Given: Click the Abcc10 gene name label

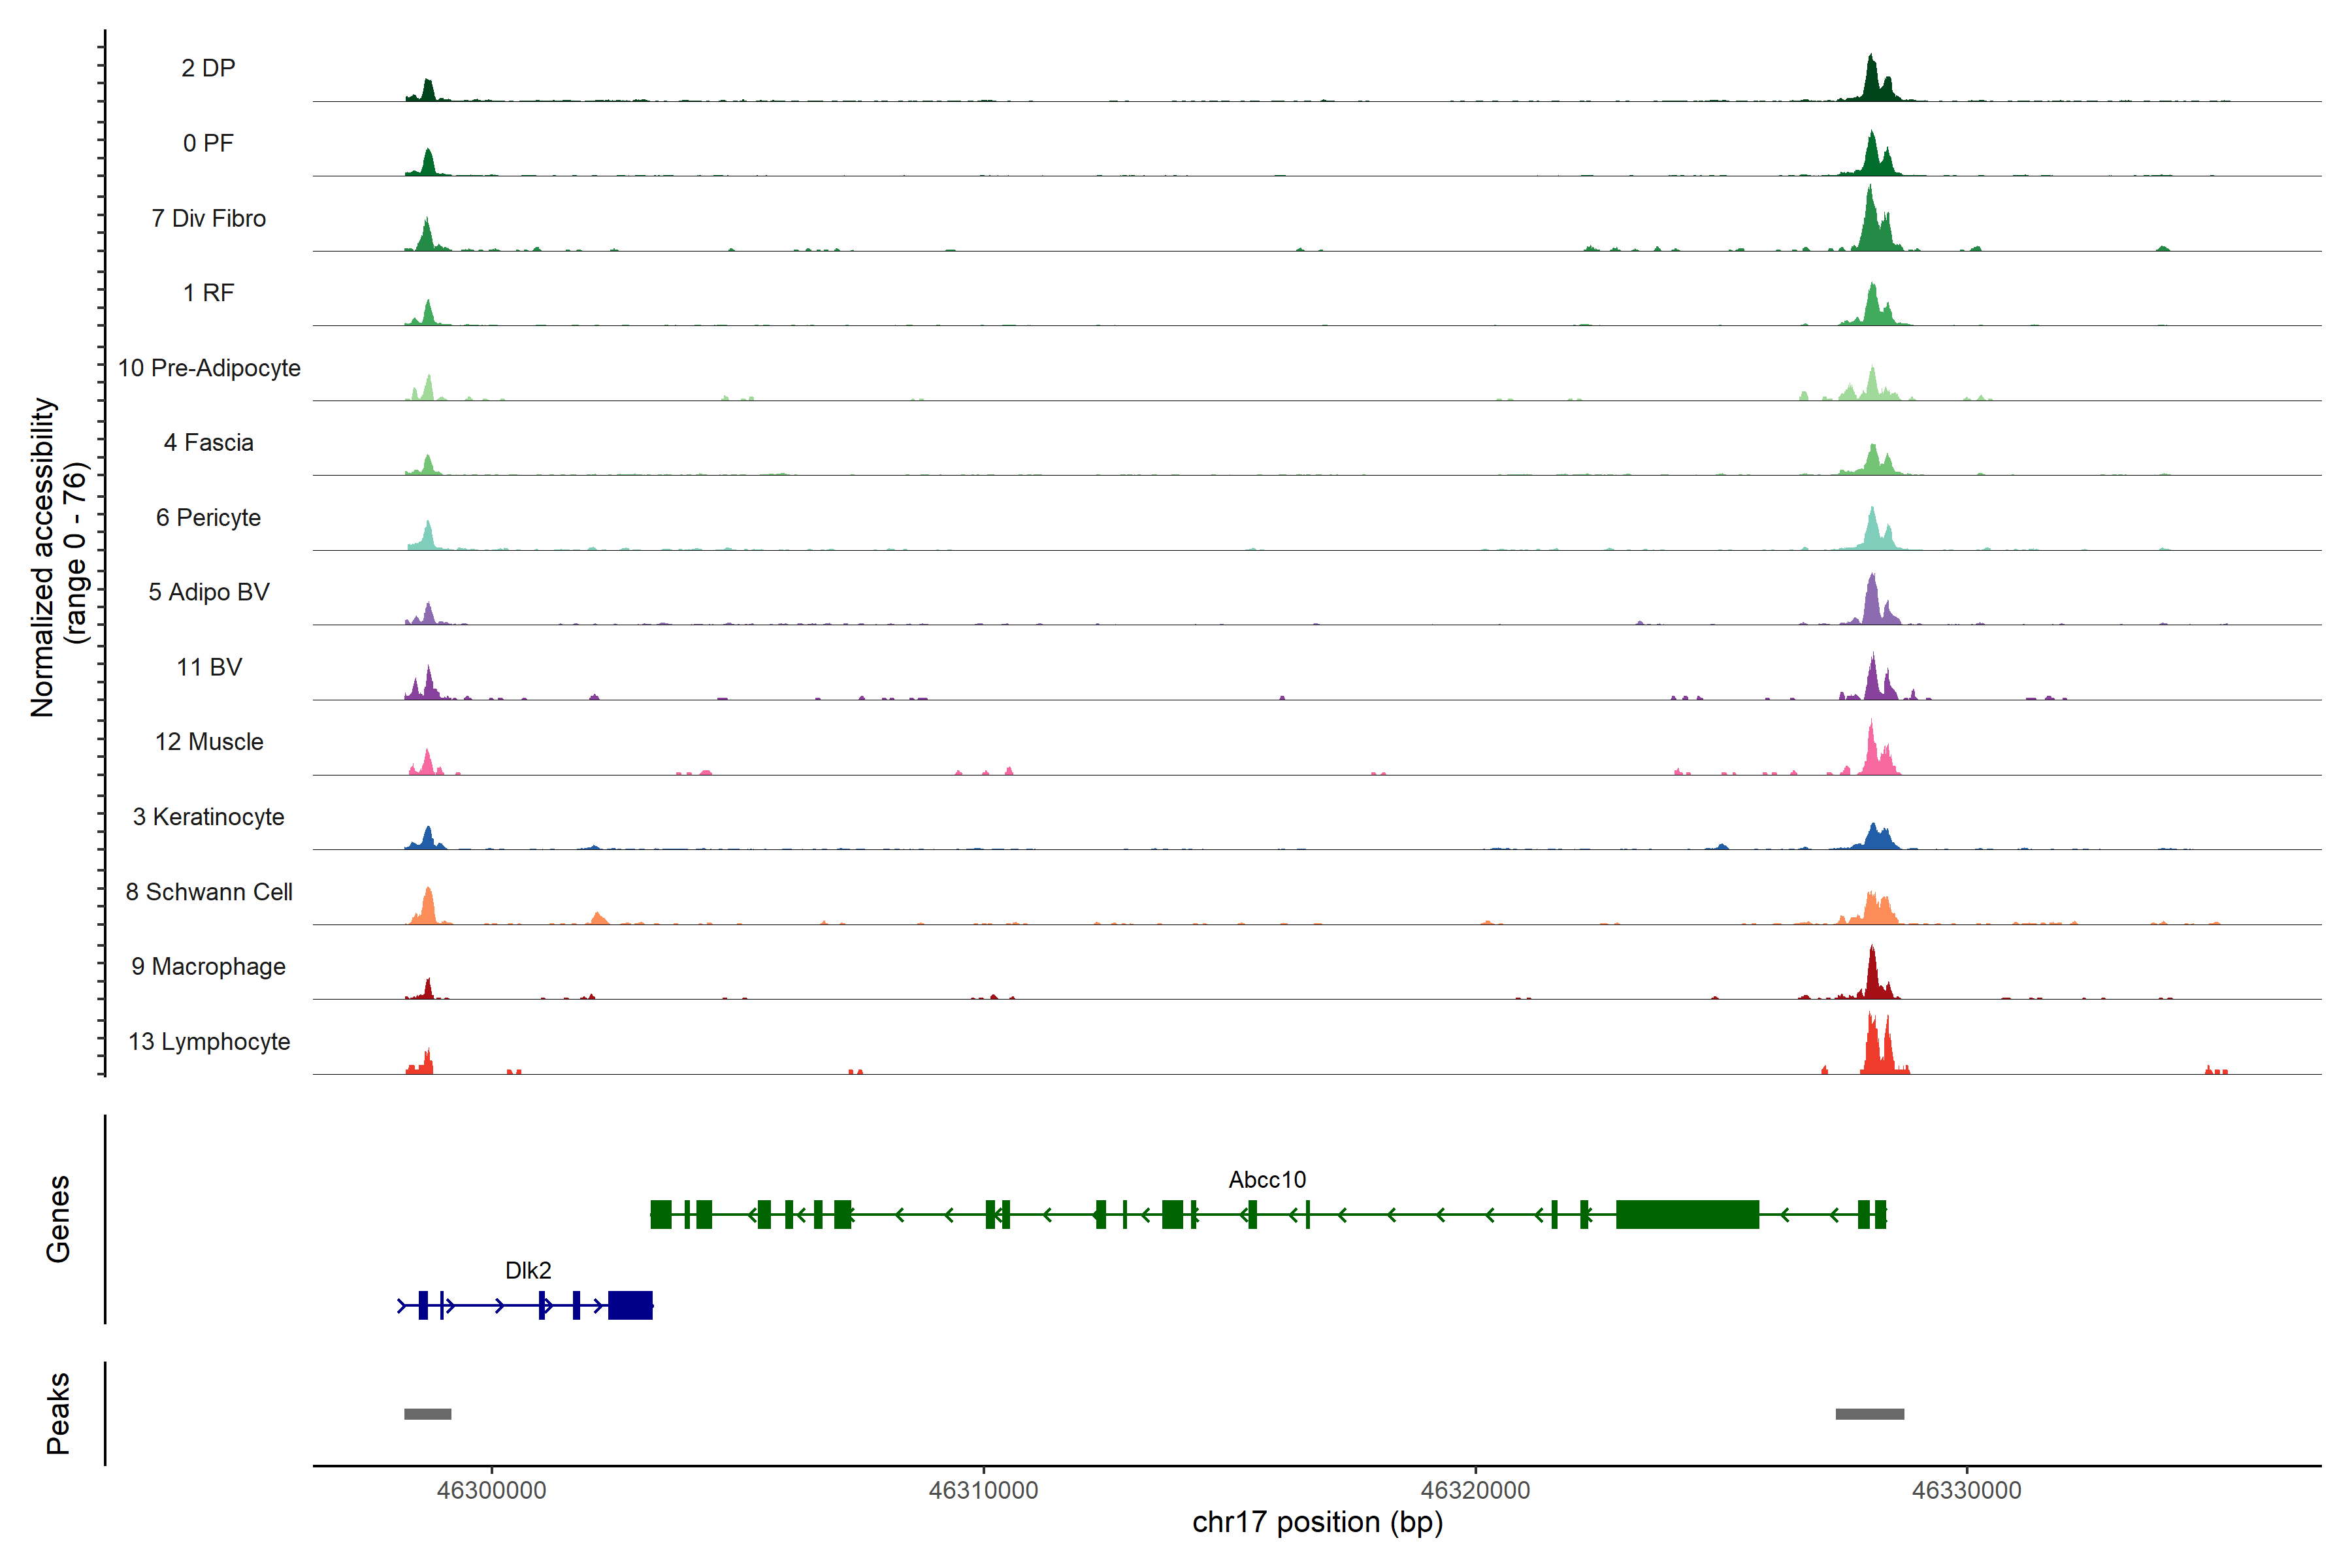Looking at the screenshot, I should point(1267,1180).
